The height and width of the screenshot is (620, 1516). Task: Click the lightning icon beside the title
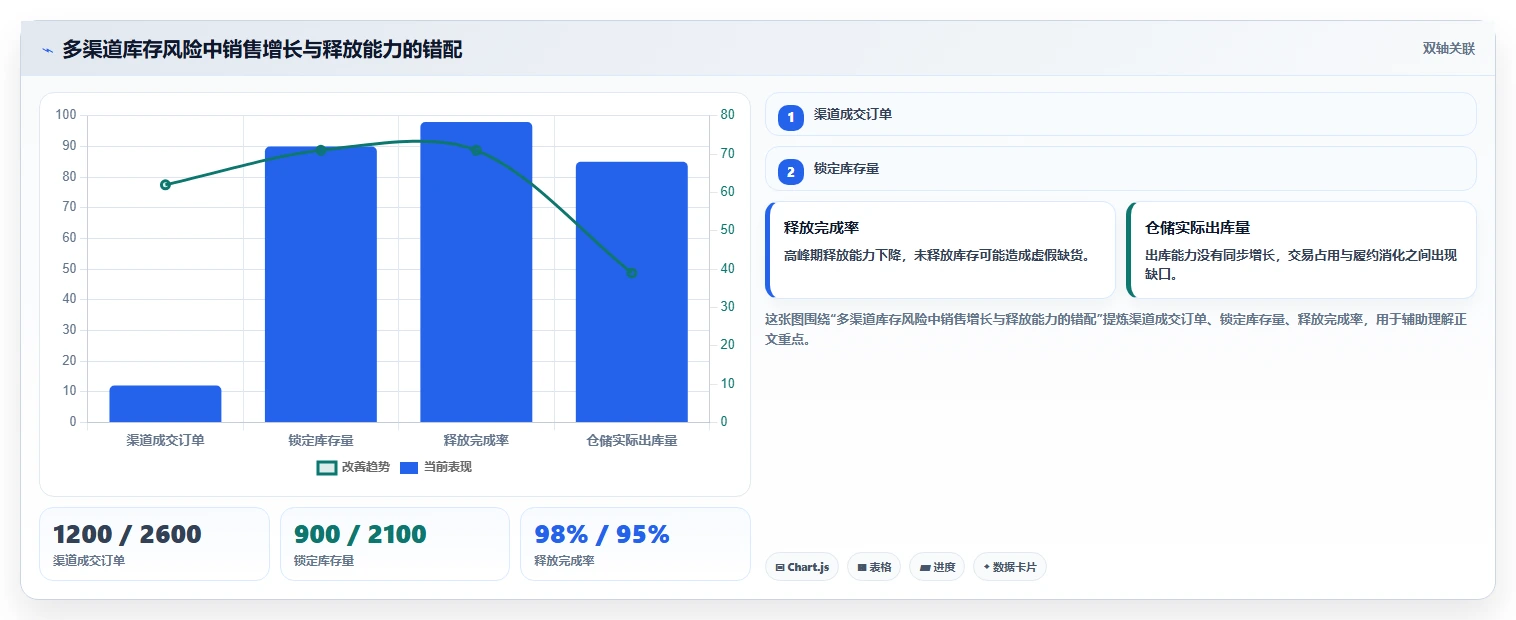[x=48, y=50]
